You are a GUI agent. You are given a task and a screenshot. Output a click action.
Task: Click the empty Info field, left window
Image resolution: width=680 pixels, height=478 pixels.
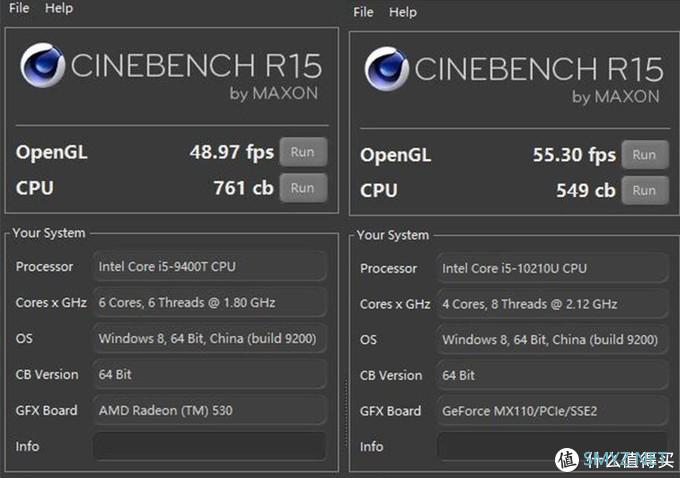coord(209,446)
